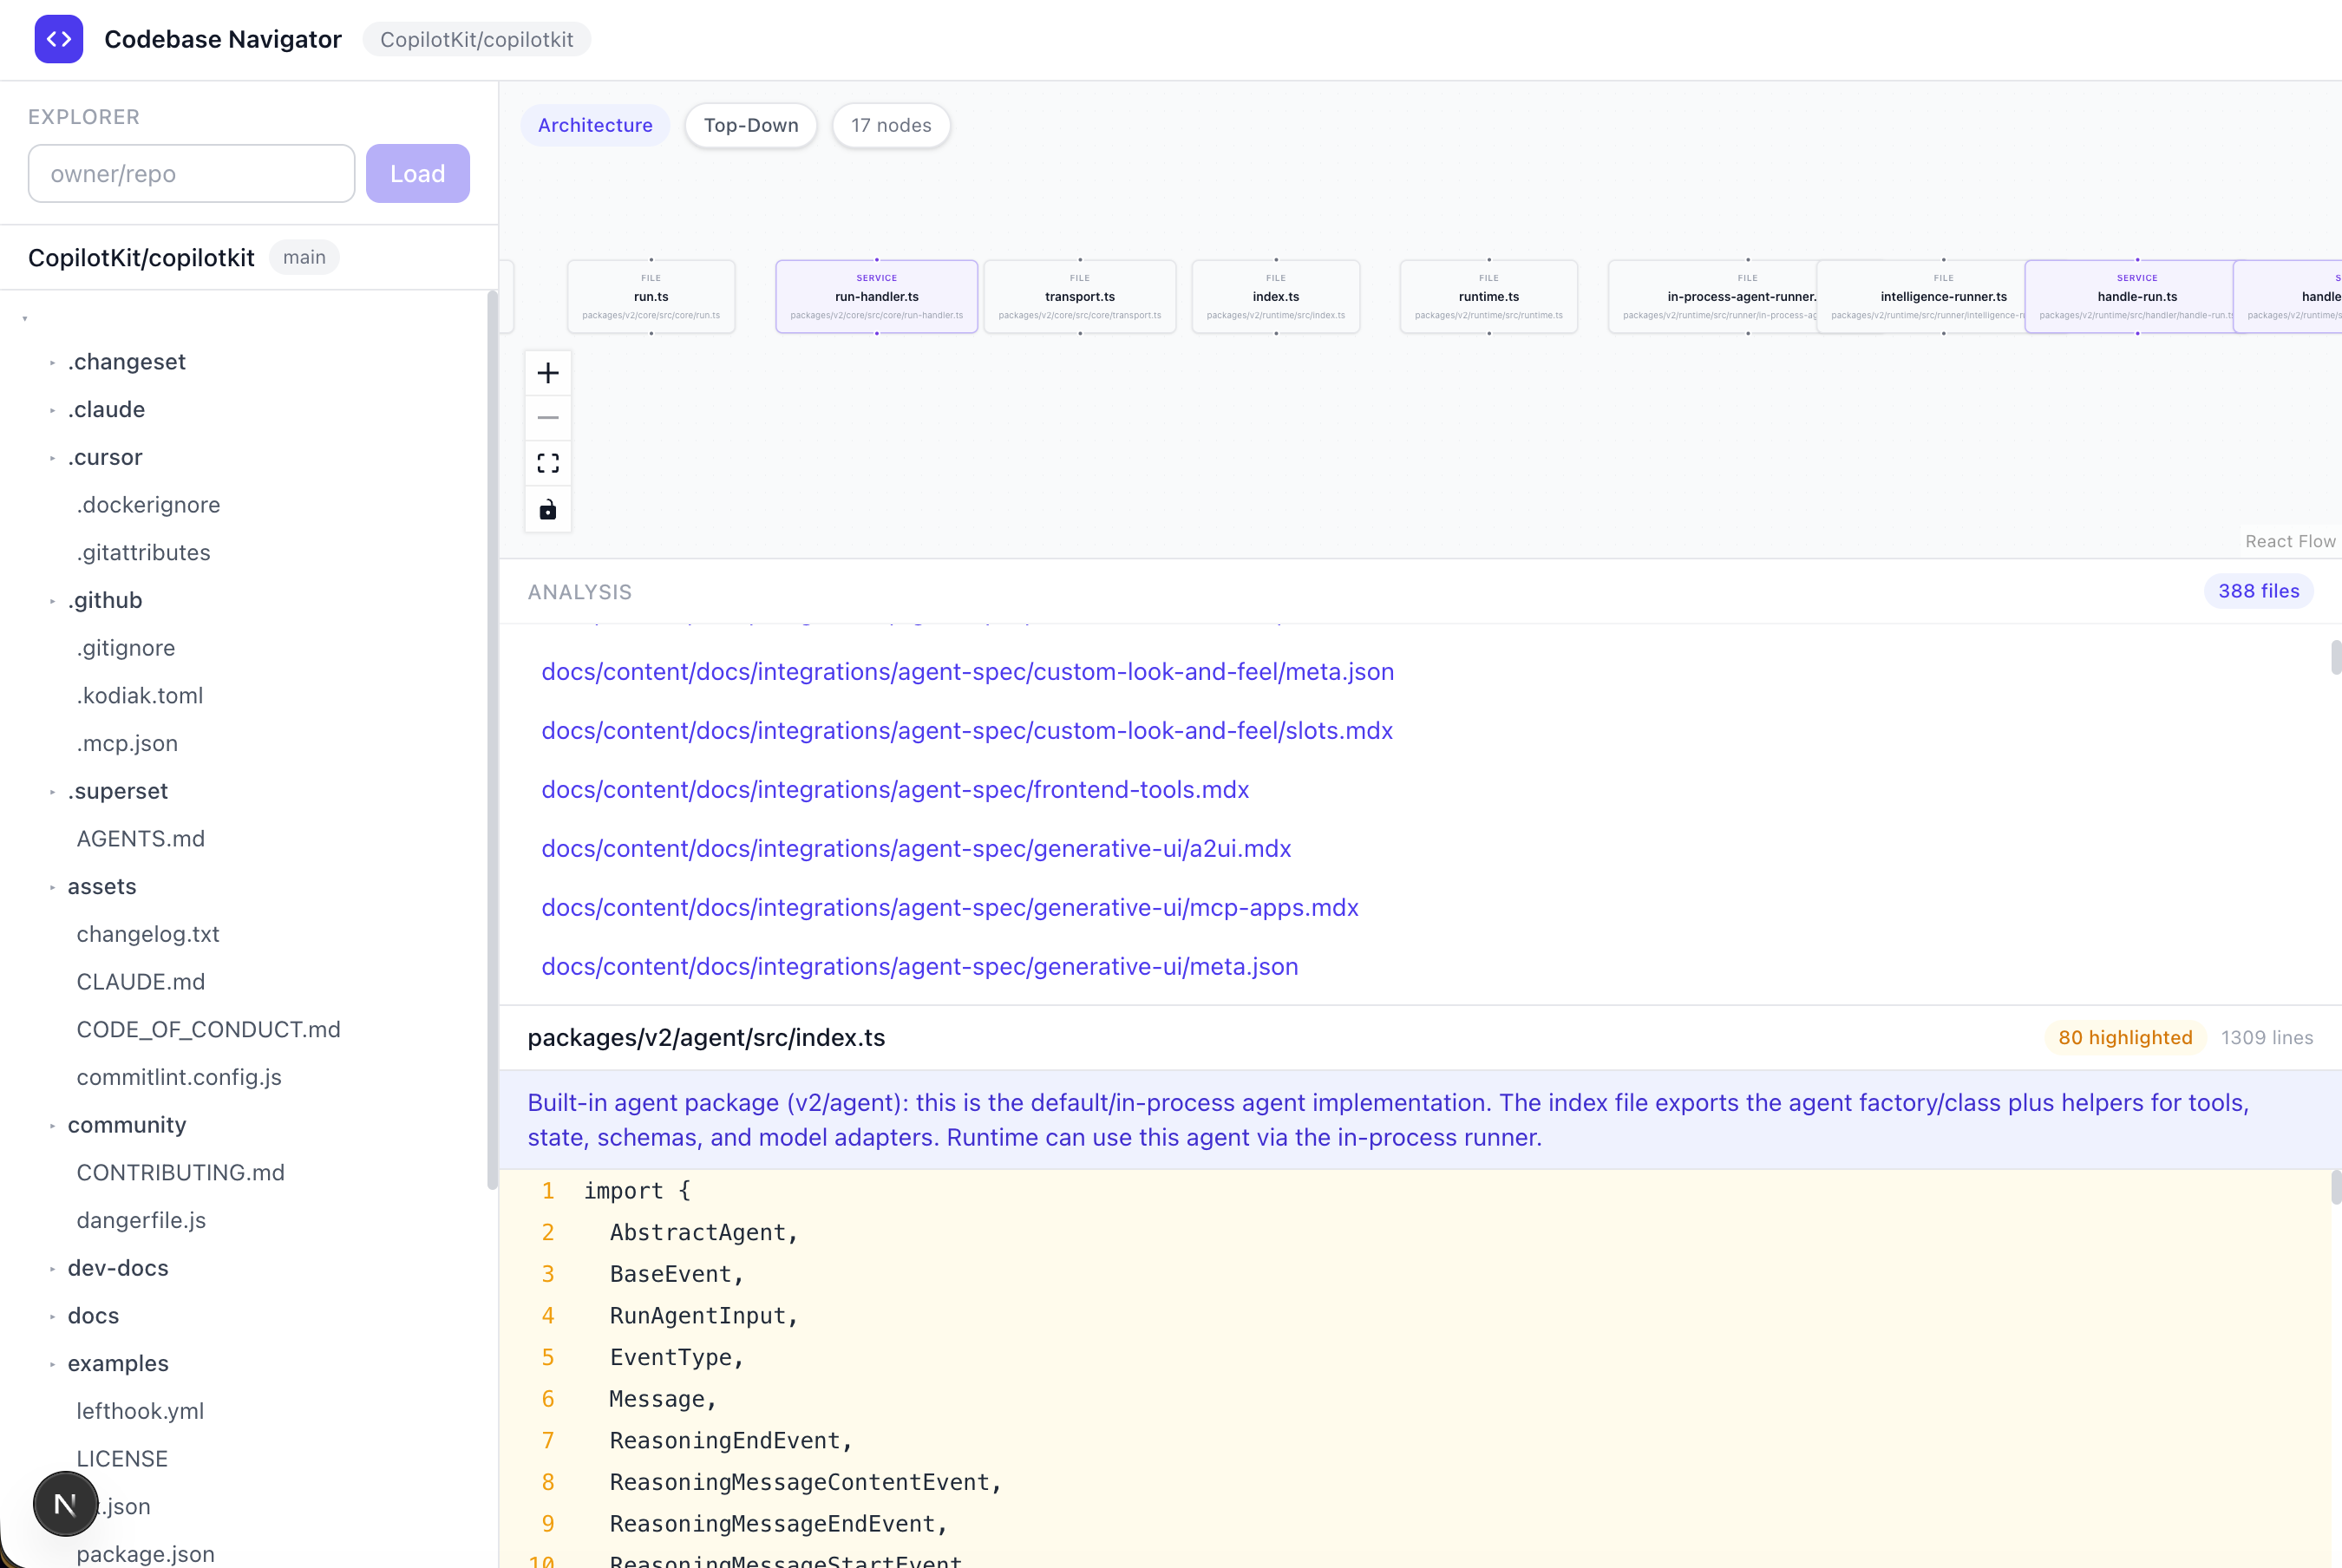Expand the examples folder
Image resolution: width=2342 pixels, height=1568 pixels.
118,1363
